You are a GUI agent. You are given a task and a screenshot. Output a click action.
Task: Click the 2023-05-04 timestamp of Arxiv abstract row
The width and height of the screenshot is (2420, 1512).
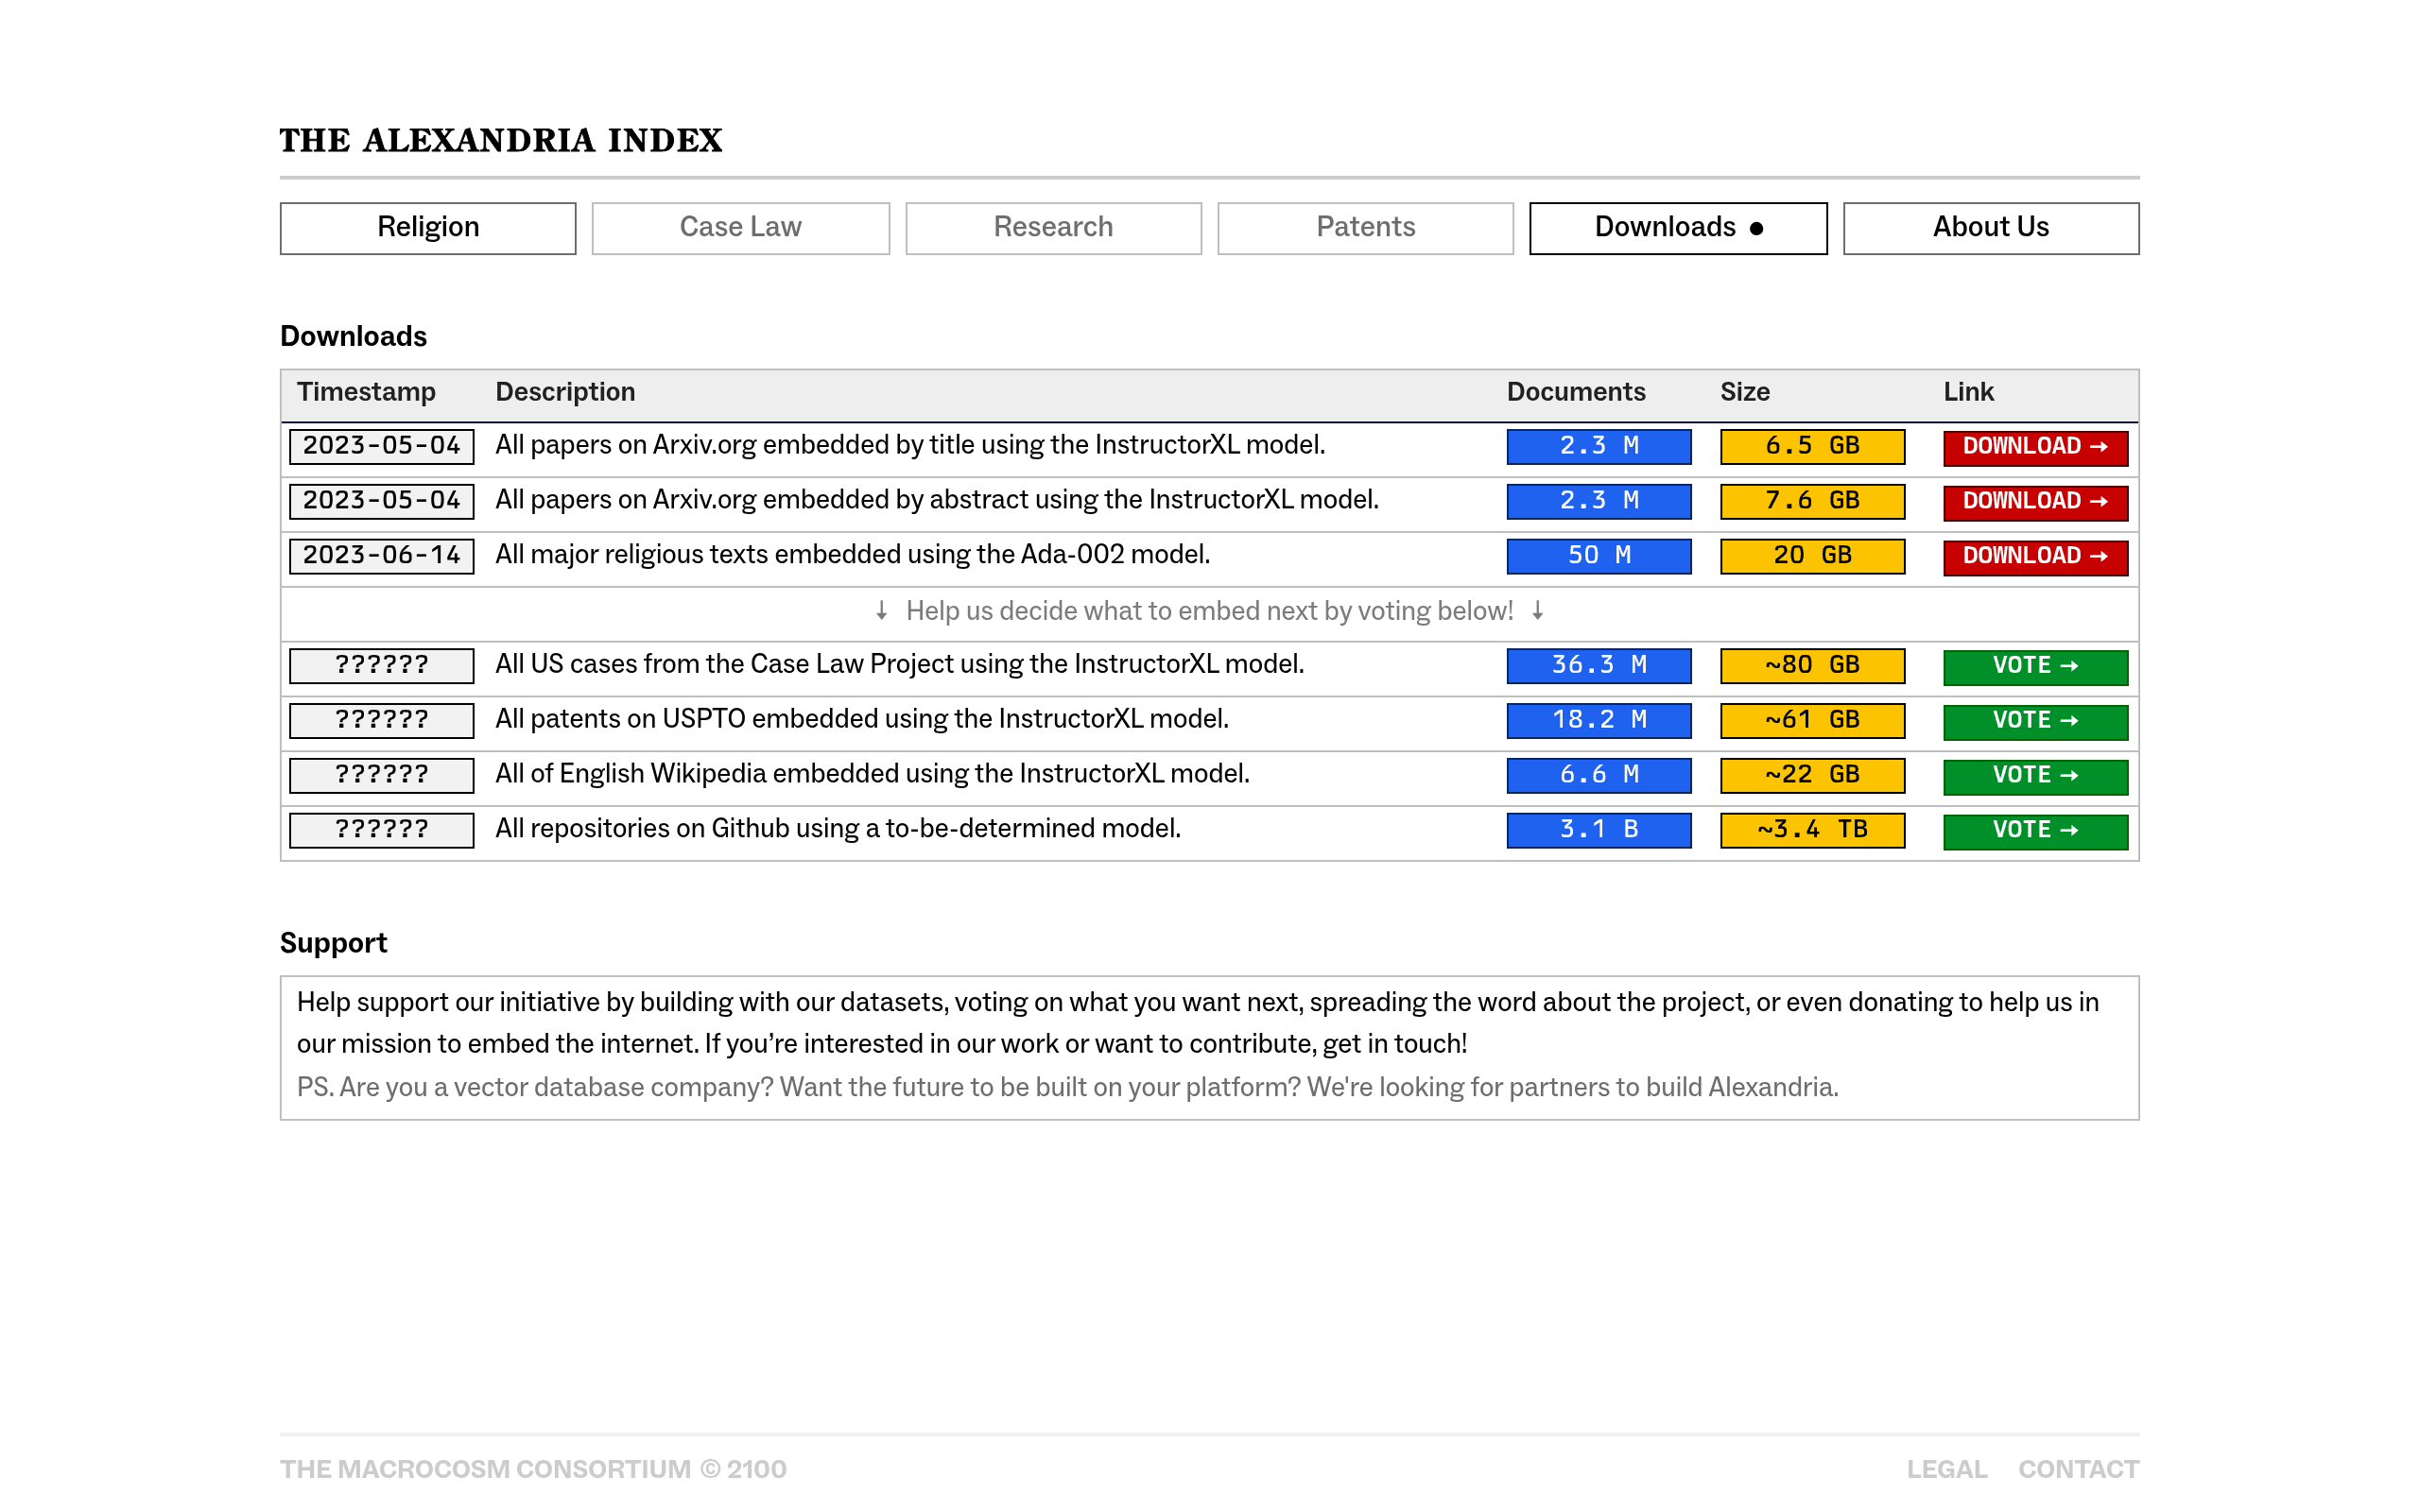coord(382,501)
